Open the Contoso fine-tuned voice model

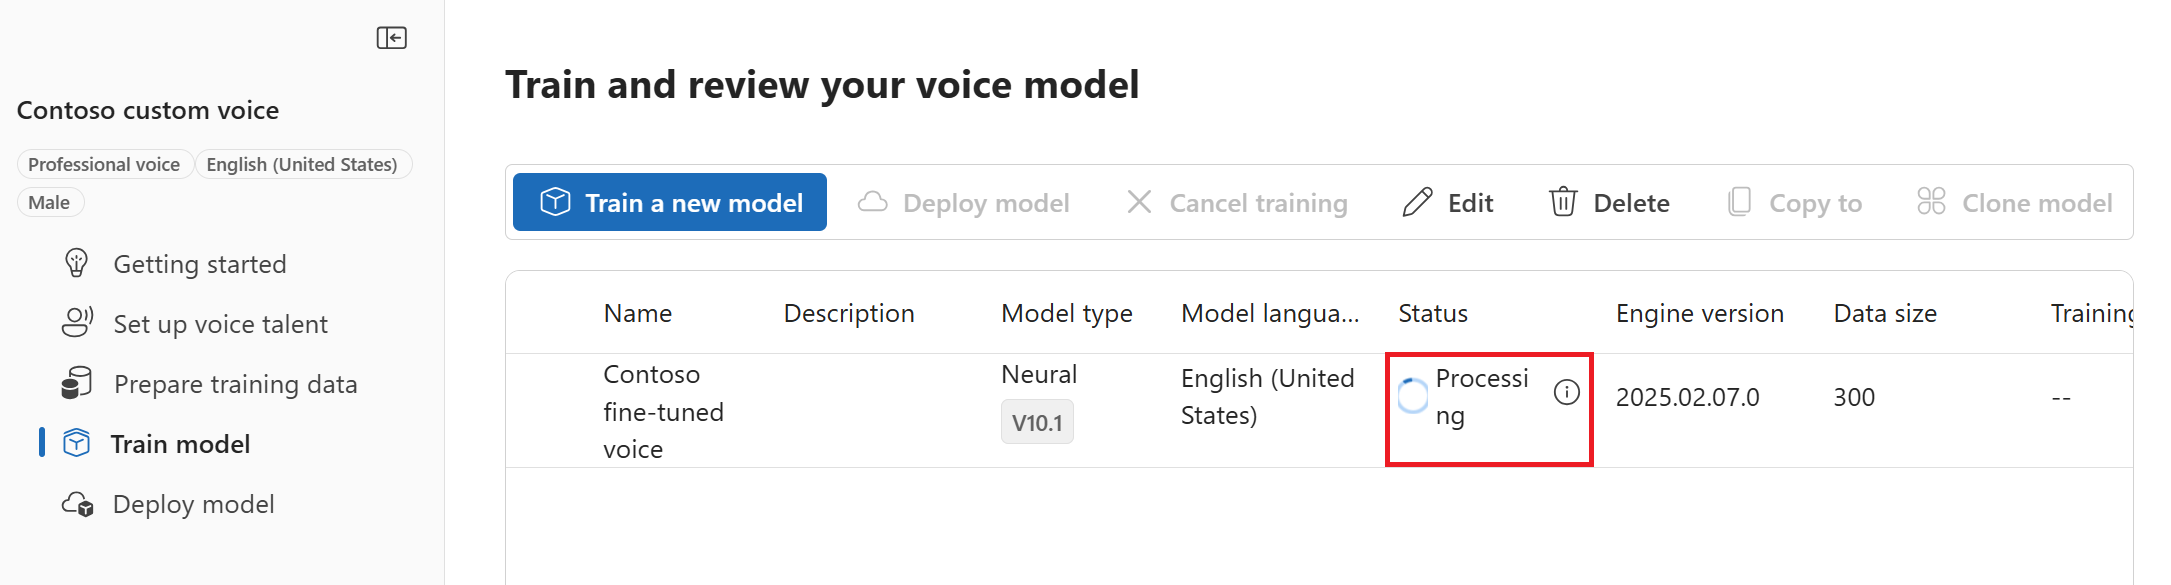(x=663, y=411)
